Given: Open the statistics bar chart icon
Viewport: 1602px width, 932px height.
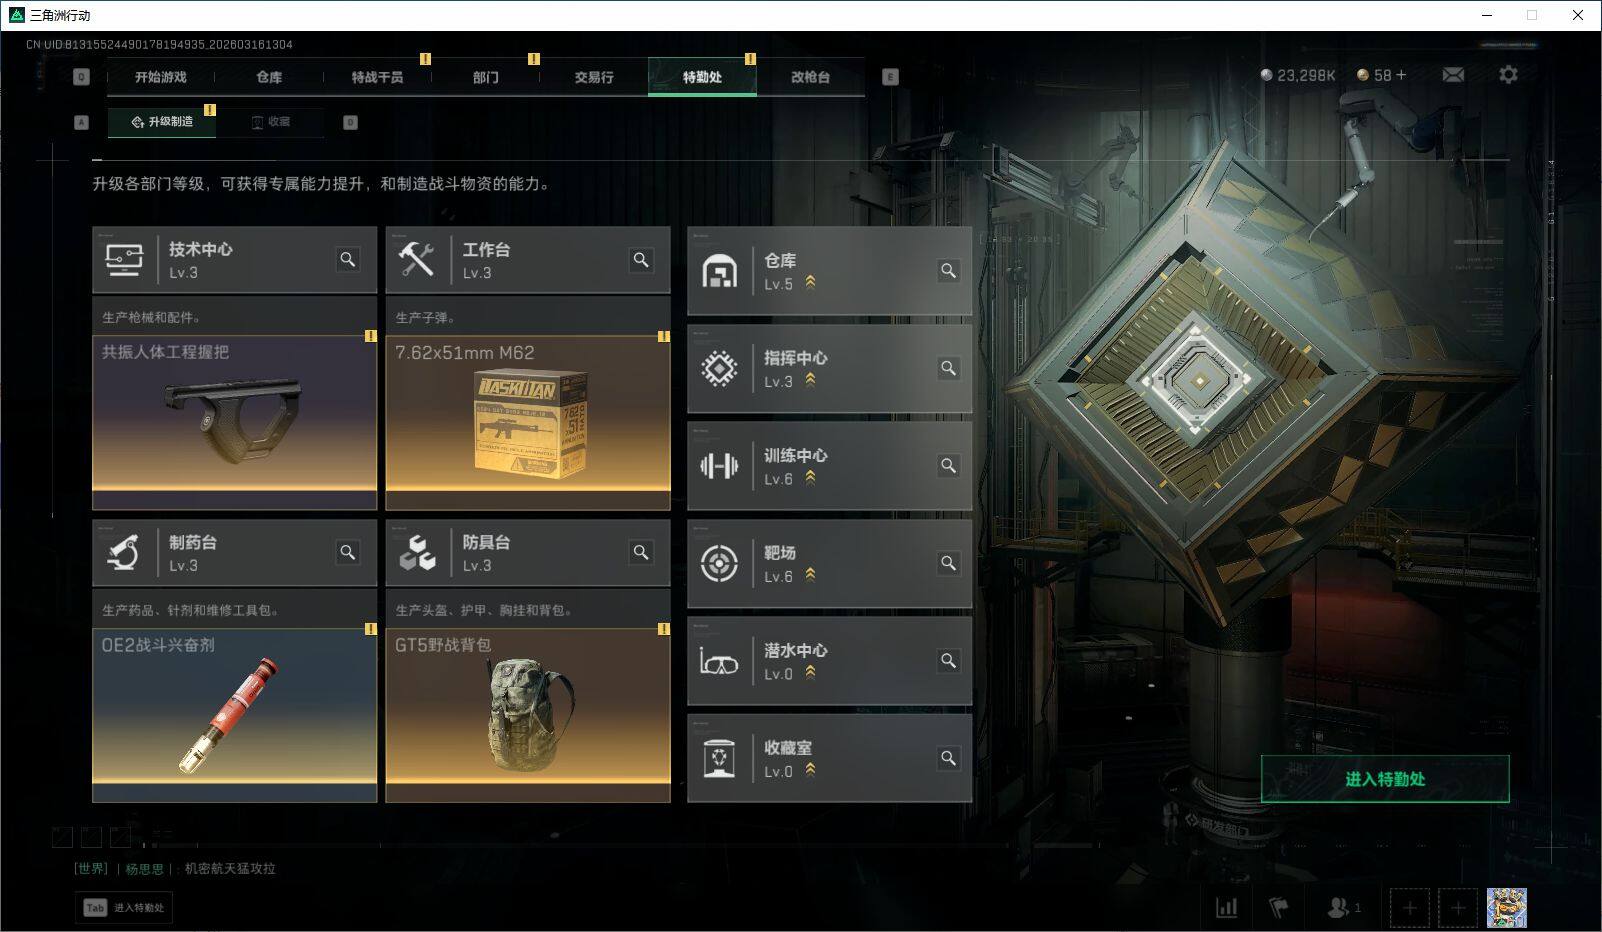Looking at the screenshot, I should [1226, 907].
